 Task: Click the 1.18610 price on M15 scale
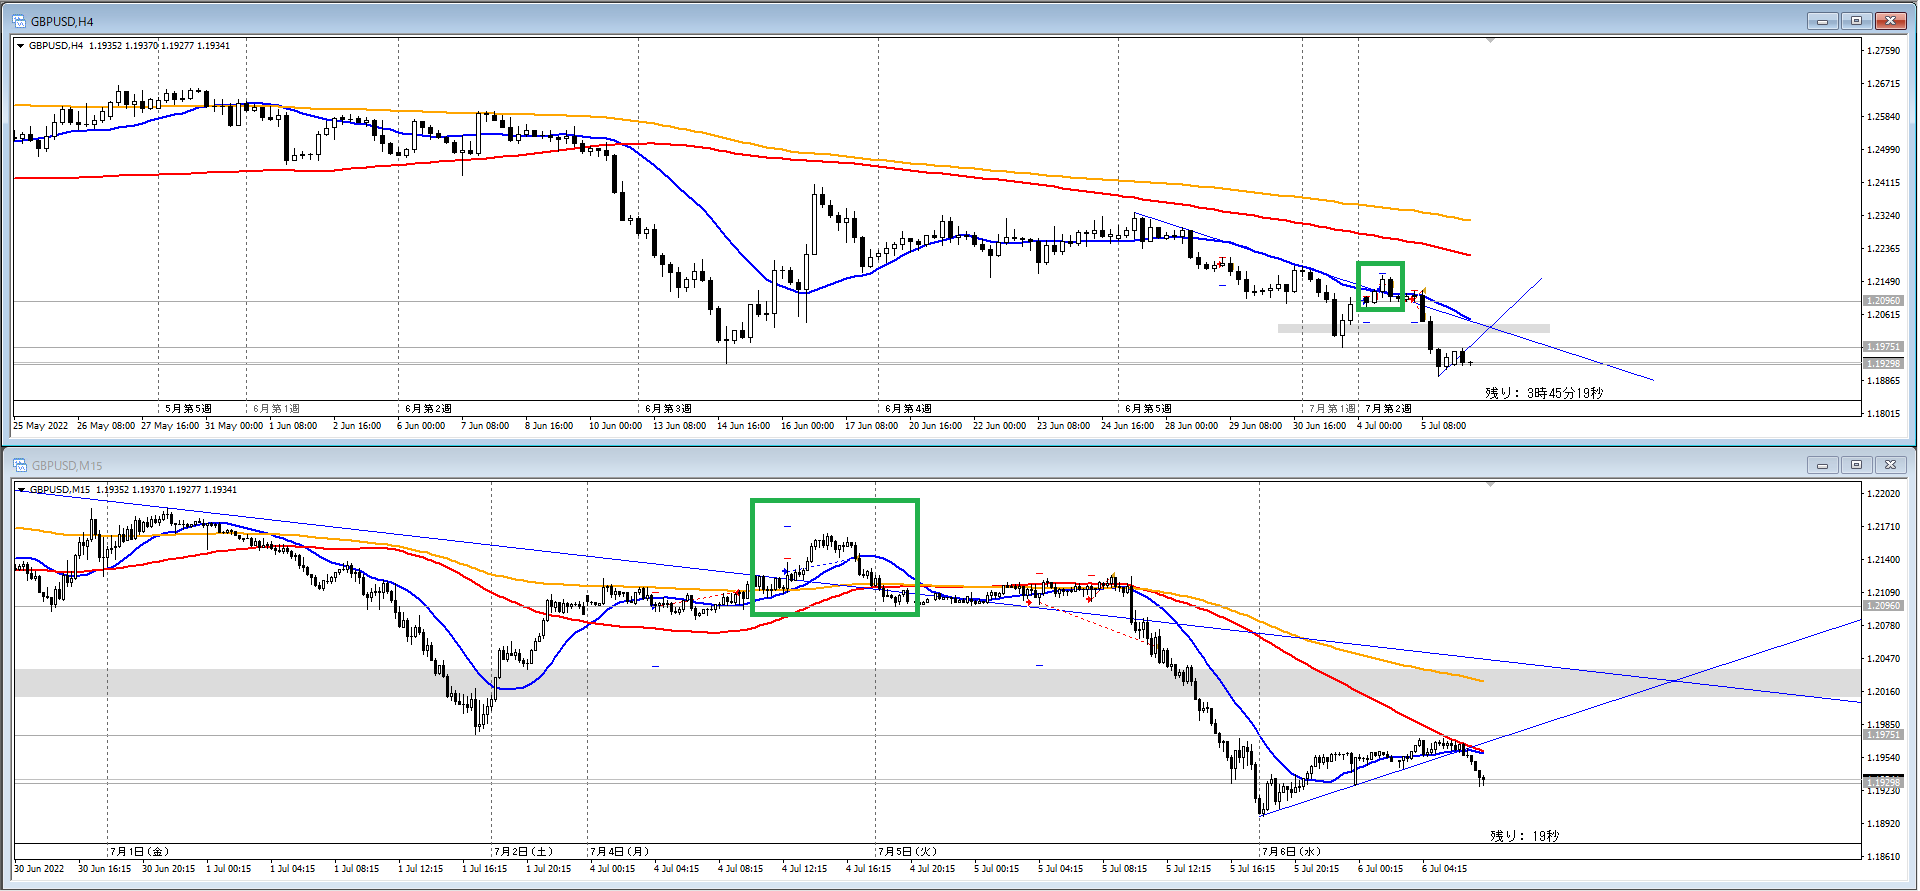tap(1884, 857)
